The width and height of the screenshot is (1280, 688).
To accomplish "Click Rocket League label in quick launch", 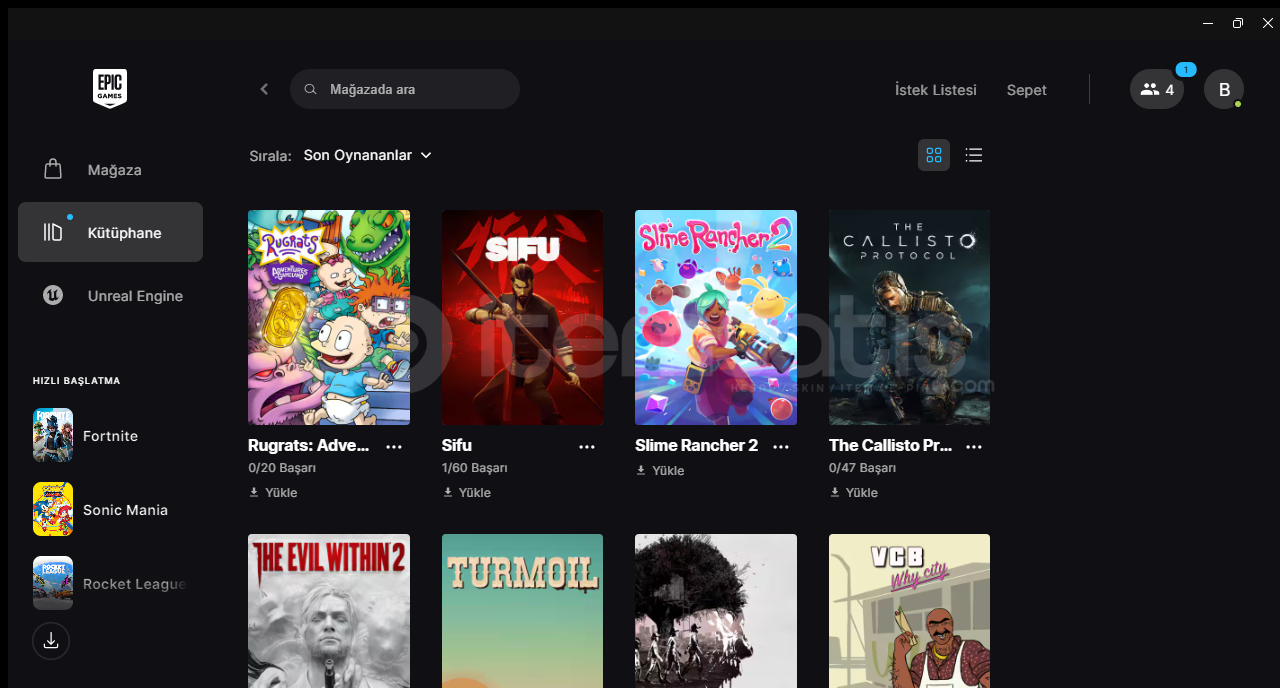I will pos(134,584).
